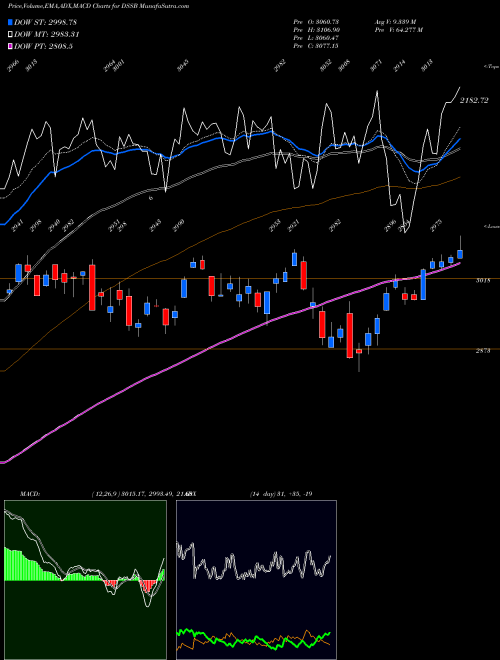Click the 'Pre H: 3106.90' high value

click(x=316, y=30)
